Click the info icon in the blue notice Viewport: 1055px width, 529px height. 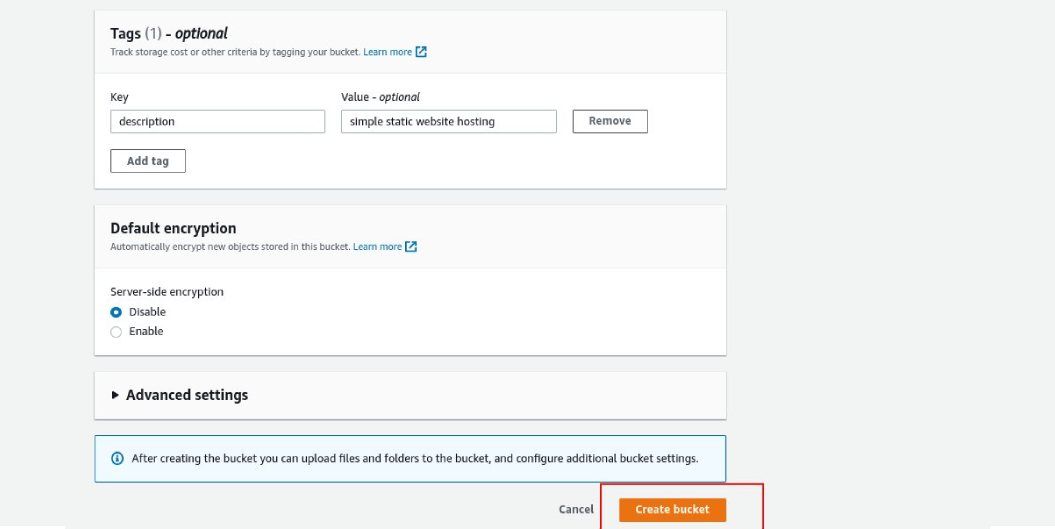[117, 459]
